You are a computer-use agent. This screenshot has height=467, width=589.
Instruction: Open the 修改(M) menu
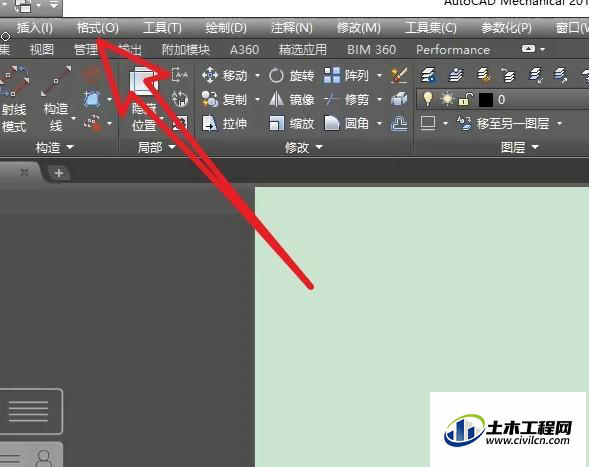coord(359,28)
